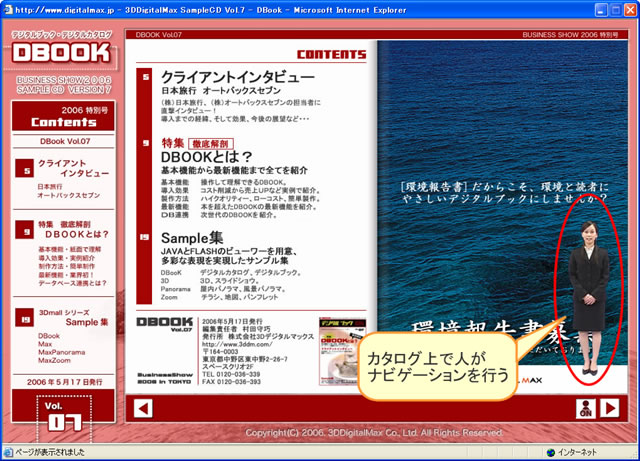
Task: Open クライアントインタビュー heading on contents page
Action: (x=238, y=77)
